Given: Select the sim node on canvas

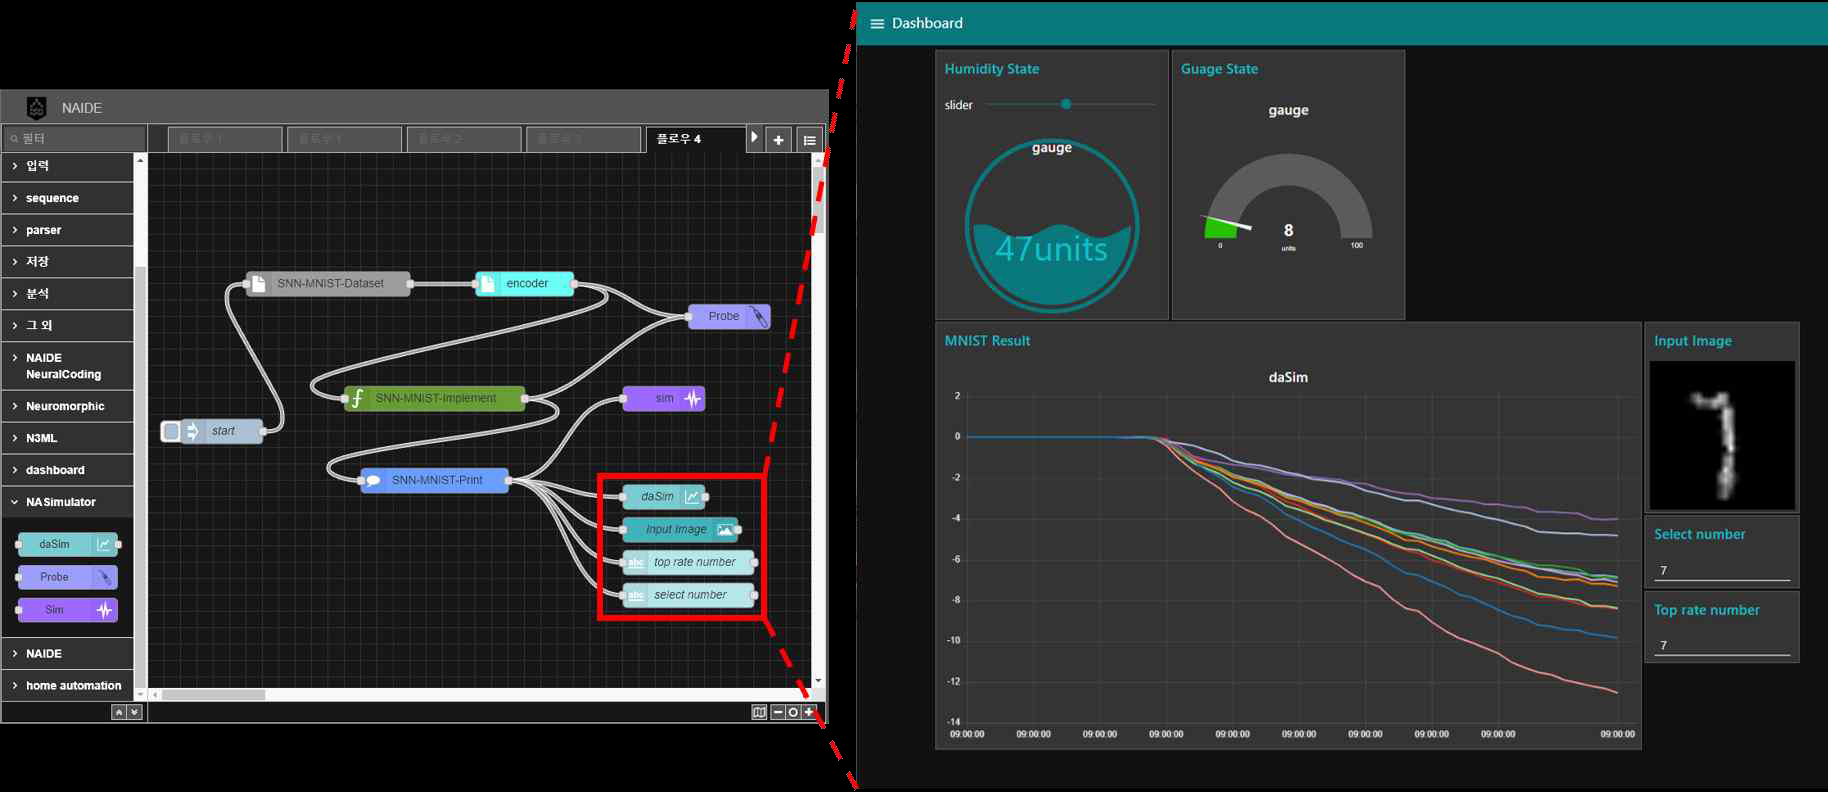Looking at the screenshot, I should pos(664,399).
